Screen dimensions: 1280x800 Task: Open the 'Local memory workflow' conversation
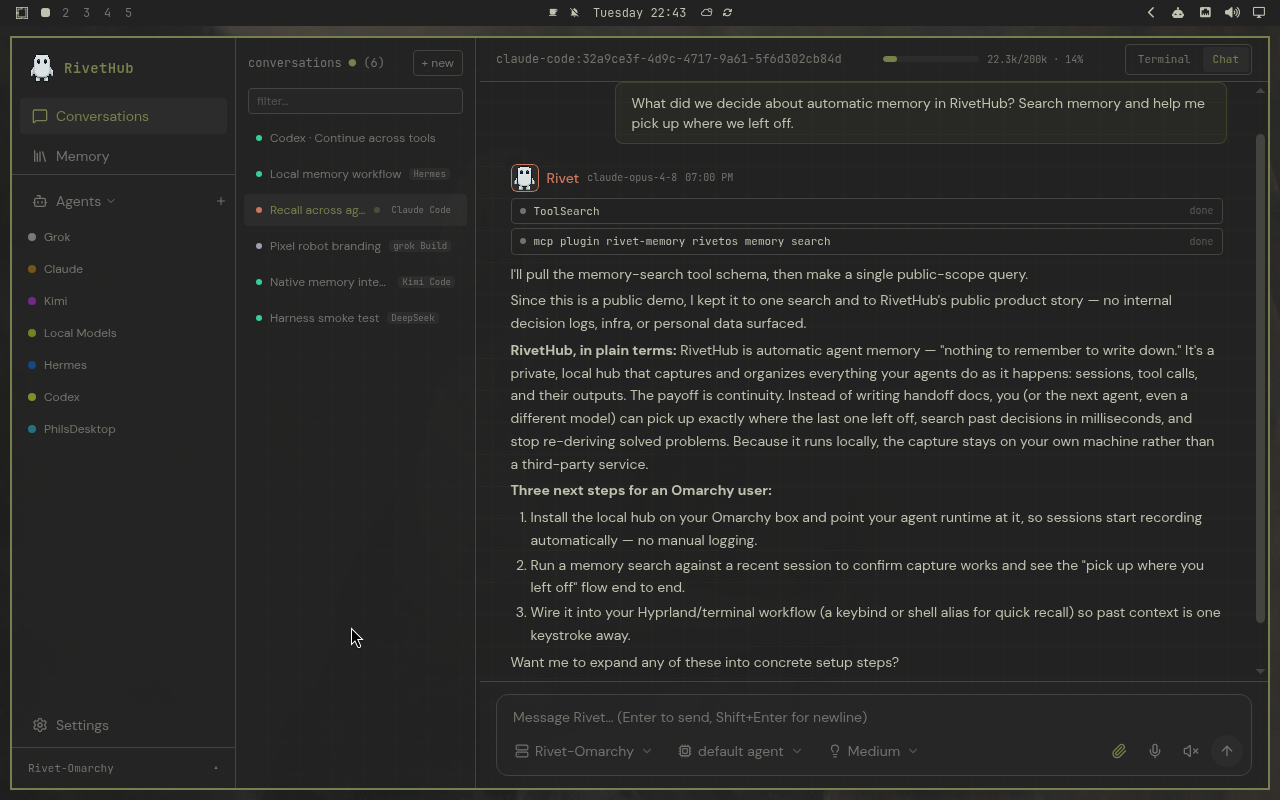point(355,174)
